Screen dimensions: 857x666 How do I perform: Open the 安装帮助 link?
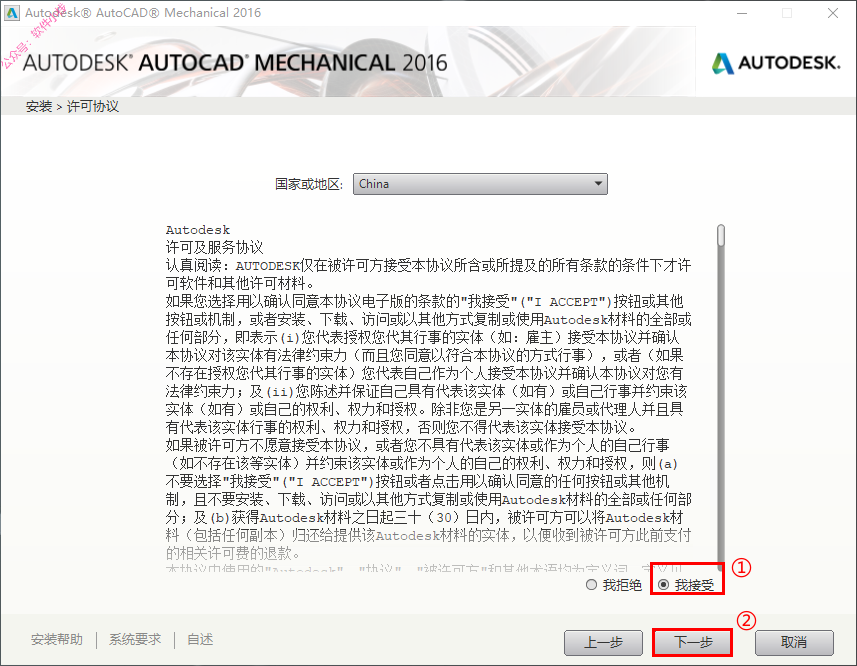57,639
